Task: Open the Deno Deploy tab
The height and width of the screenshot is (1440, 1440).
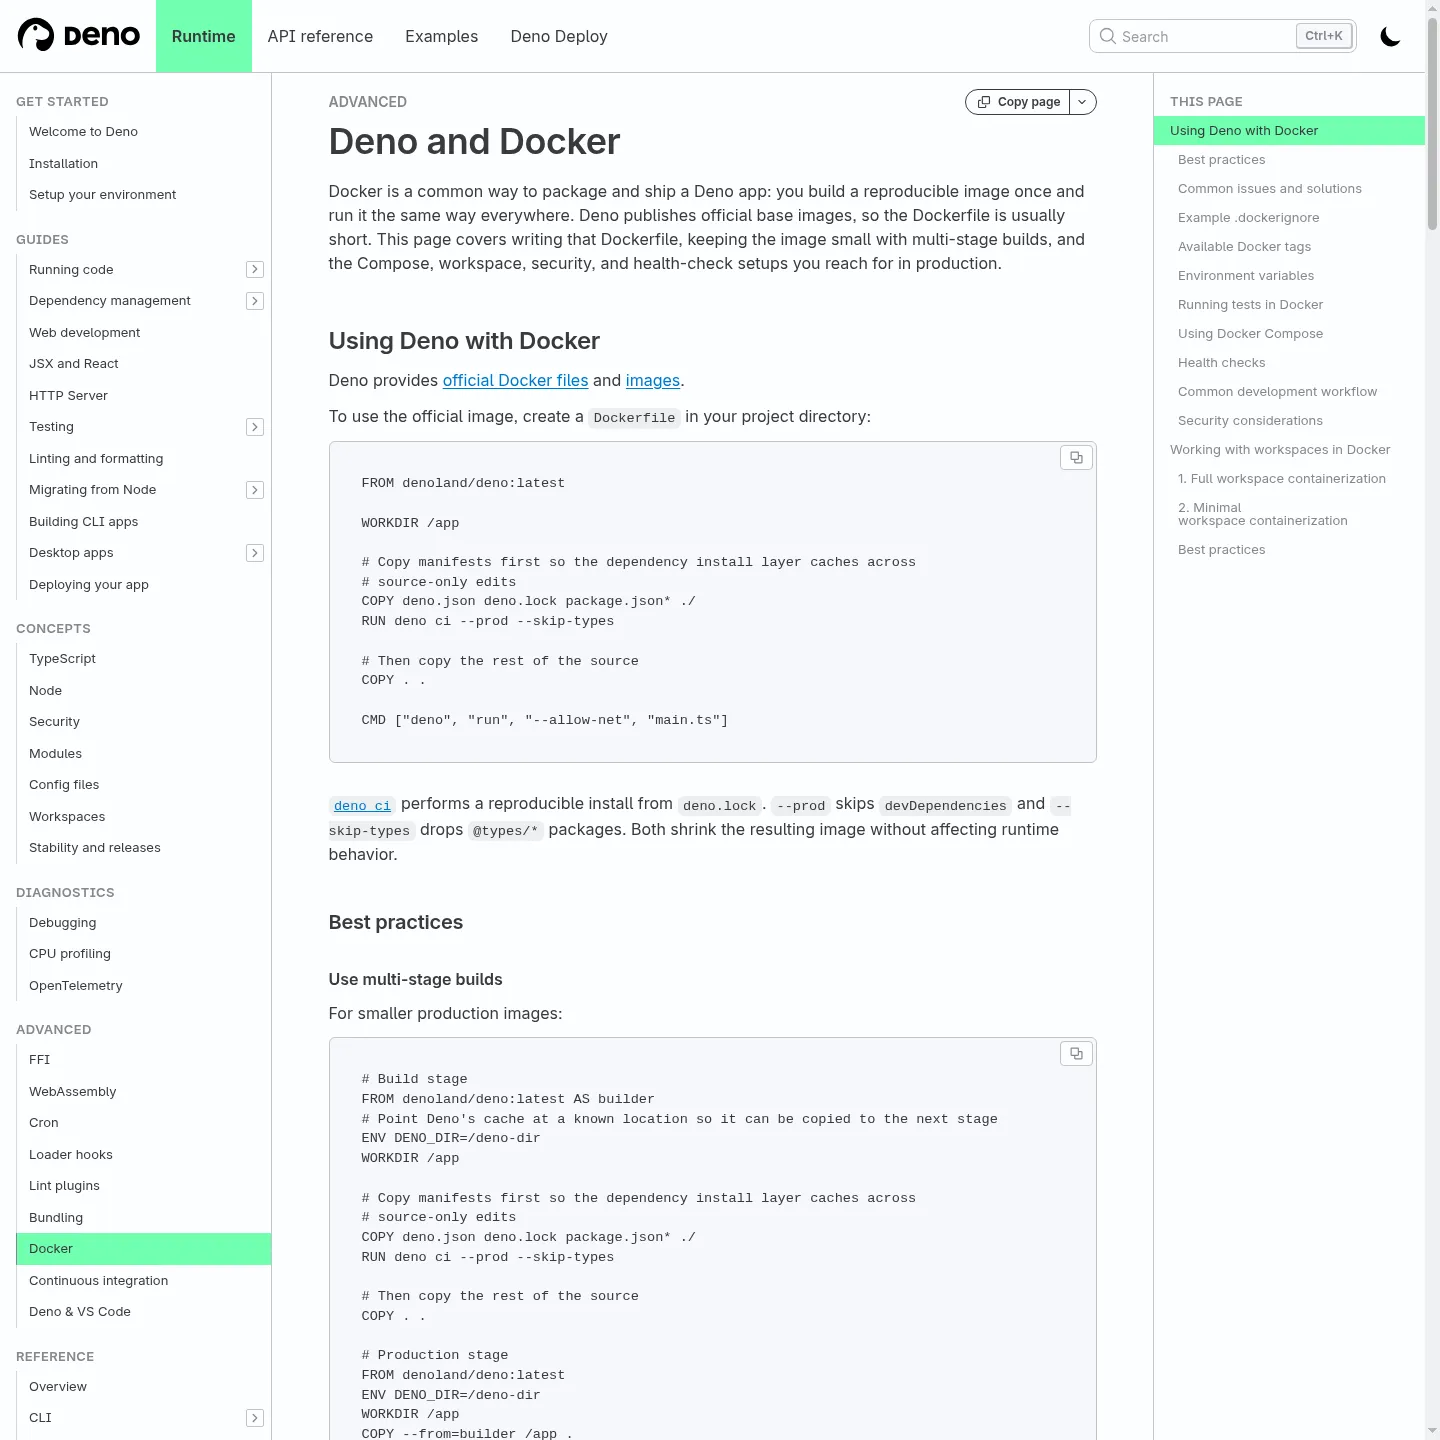Action: [559, 36]
